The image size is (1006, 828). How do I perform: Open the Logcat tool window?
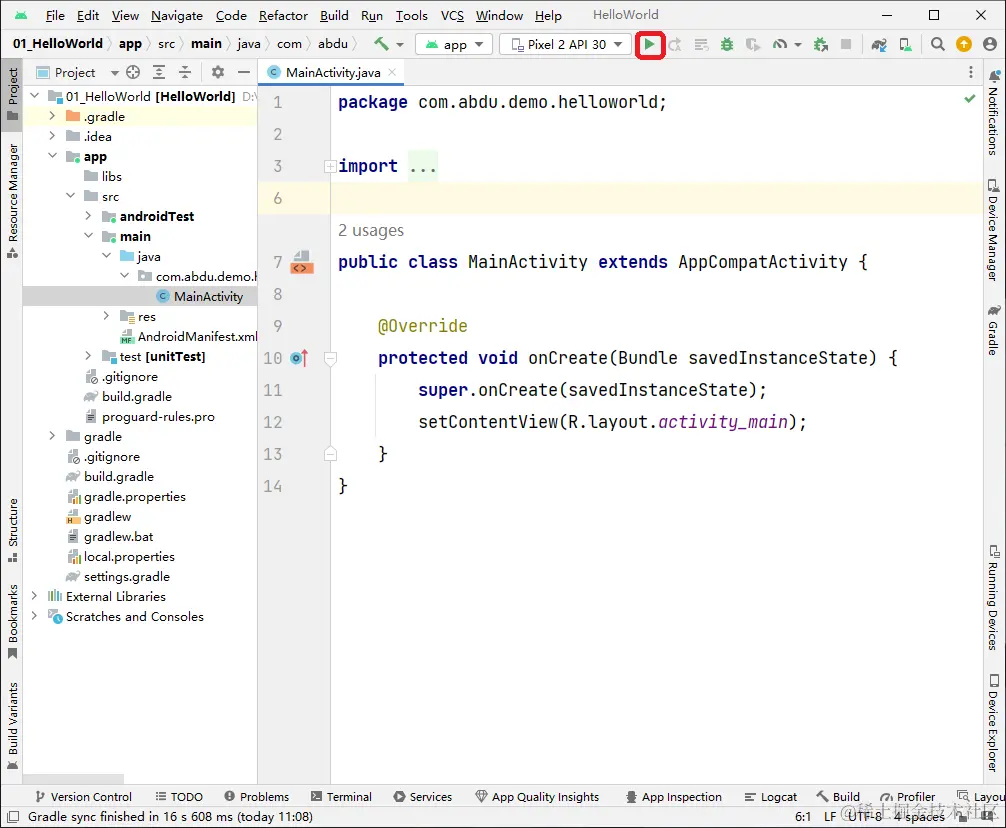pyautogui.click(x=771, y=797)
